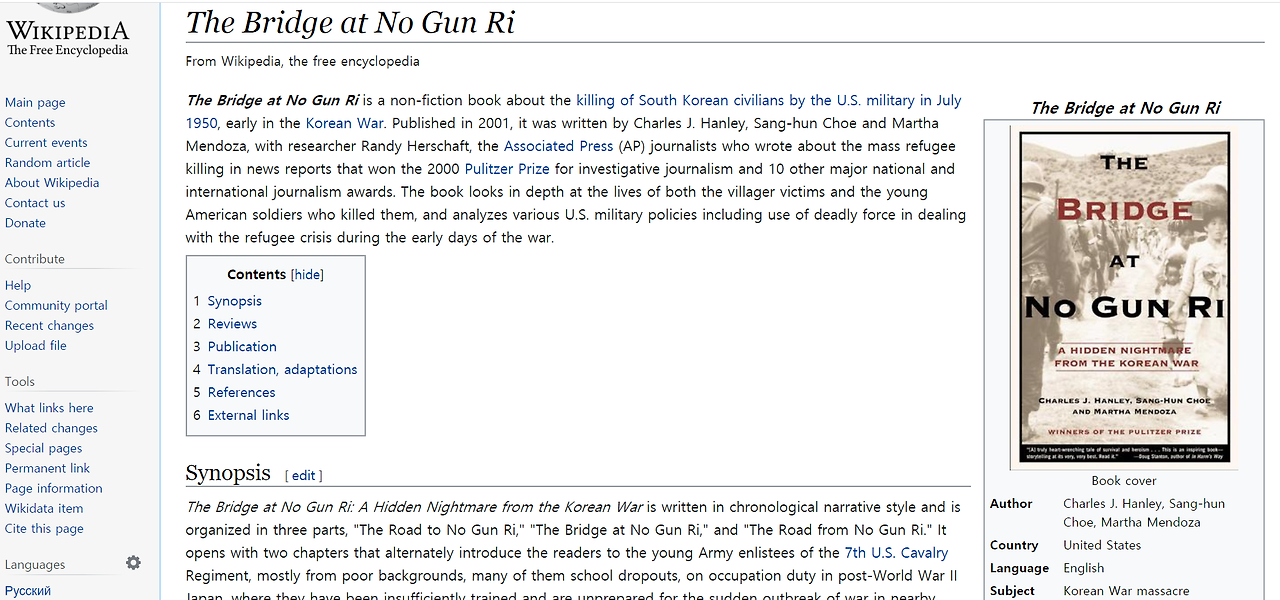Image resolution: width=1280 pixels, height=600 pixels.
Task: Click the Donate link
Action: tap(25, 222)
